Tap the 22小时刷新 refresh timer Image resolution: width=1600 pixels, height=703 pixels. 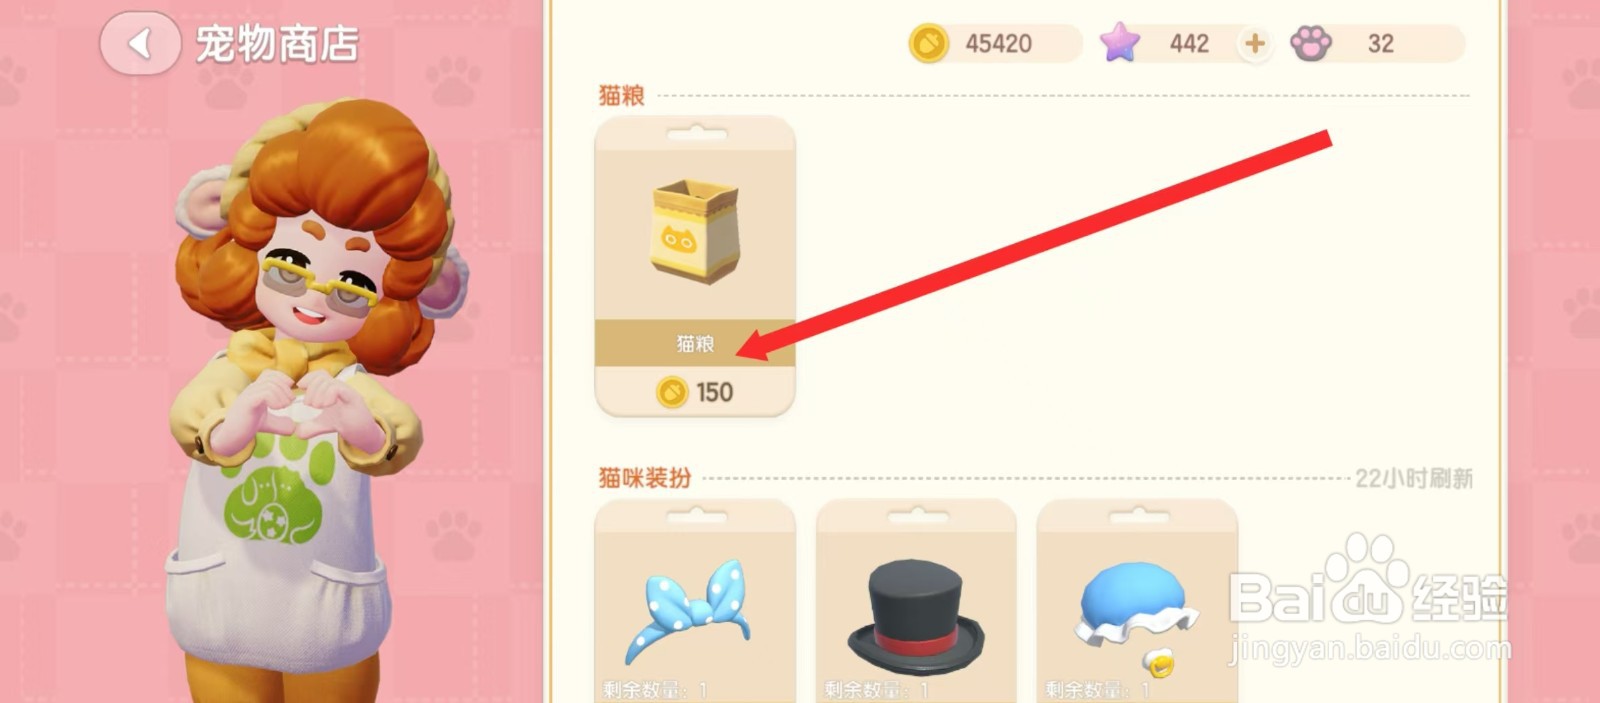pos(1414,478)
